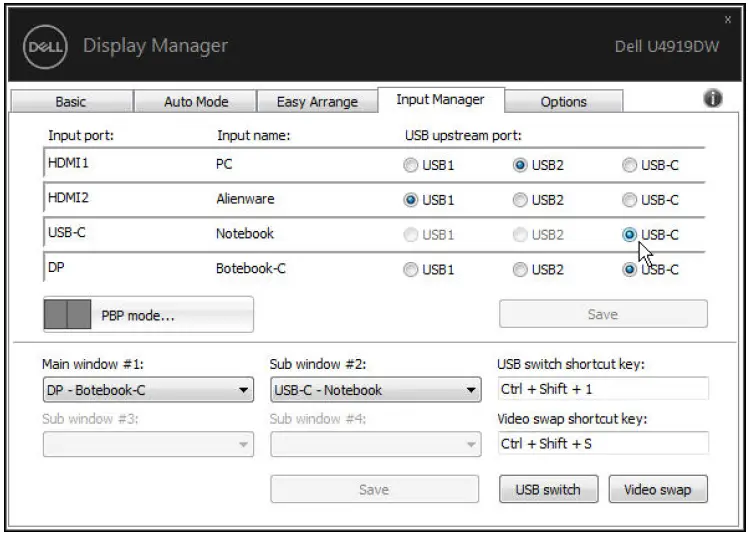
Task: Switch to the Basic tab
Action: click(71, 101)
